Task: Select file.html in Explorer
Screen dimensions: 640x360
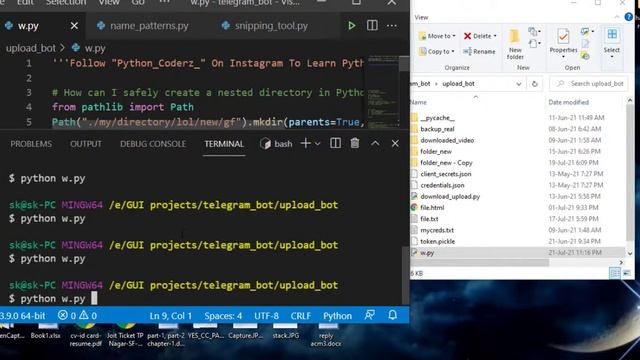Action: [432, 208]
